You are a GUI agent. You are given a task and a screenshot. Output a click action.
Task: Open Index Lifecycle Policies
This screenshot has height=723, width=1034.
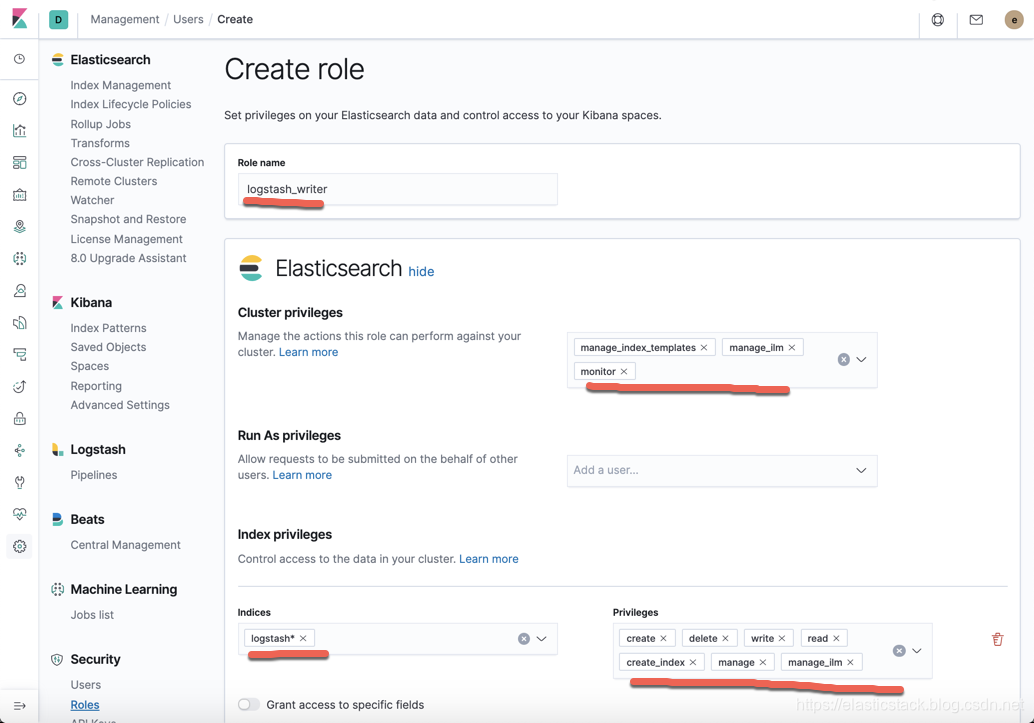[131, 104]
